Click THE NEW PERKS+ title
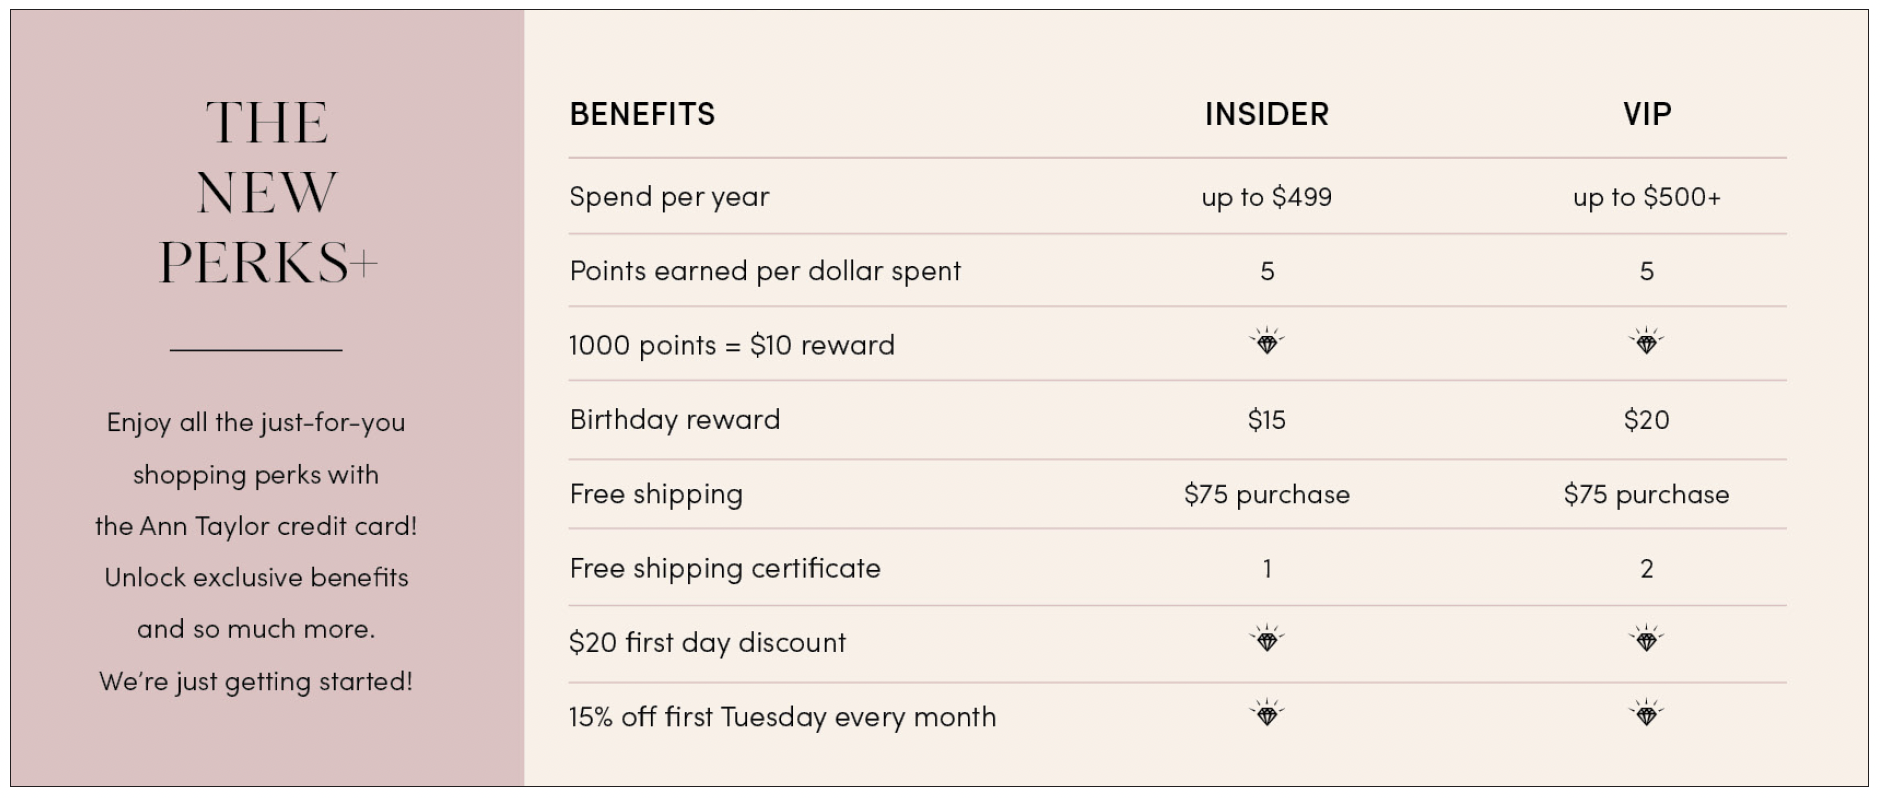1880x798 pixels. pos(266,192)
